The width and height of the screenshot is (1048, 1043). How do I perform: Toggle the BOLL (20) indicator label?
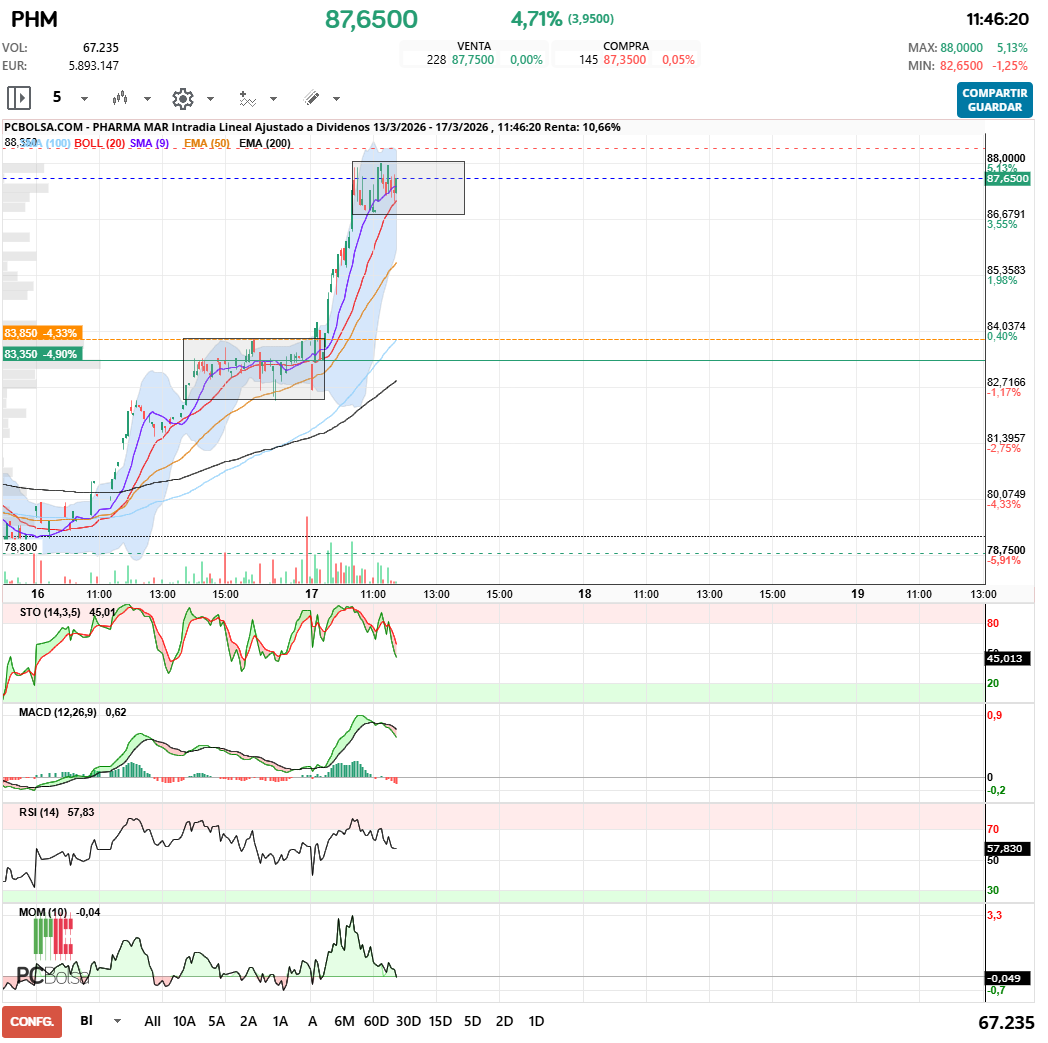click(x=100, y=143)
